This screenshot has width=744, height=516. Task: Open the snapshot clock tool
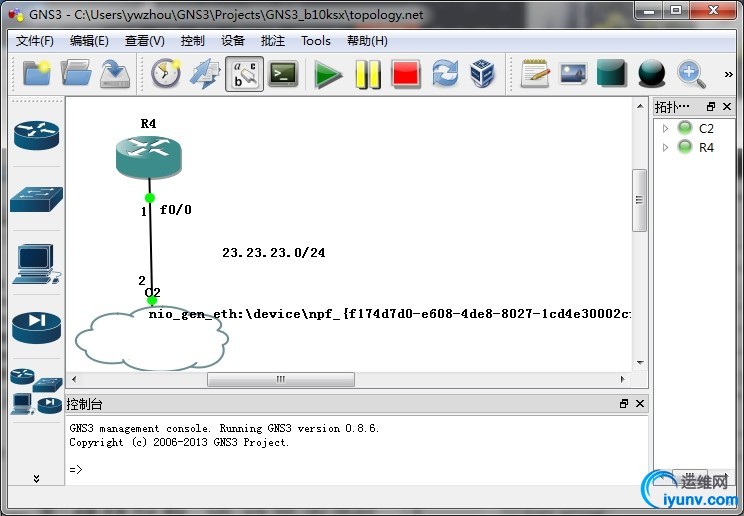166,74
